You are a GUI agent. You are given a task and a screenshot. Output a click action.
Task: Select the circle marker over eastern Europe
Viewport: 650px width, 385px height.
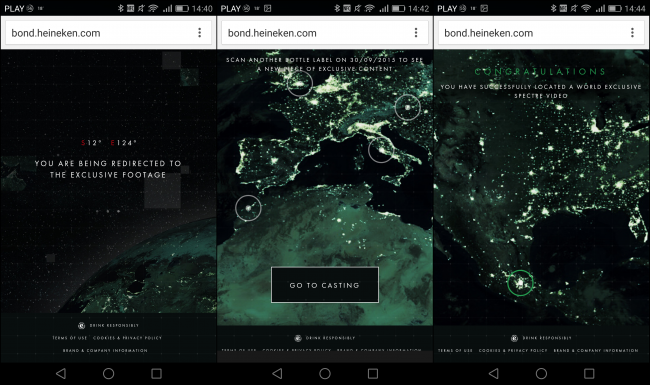click(407, 107)
